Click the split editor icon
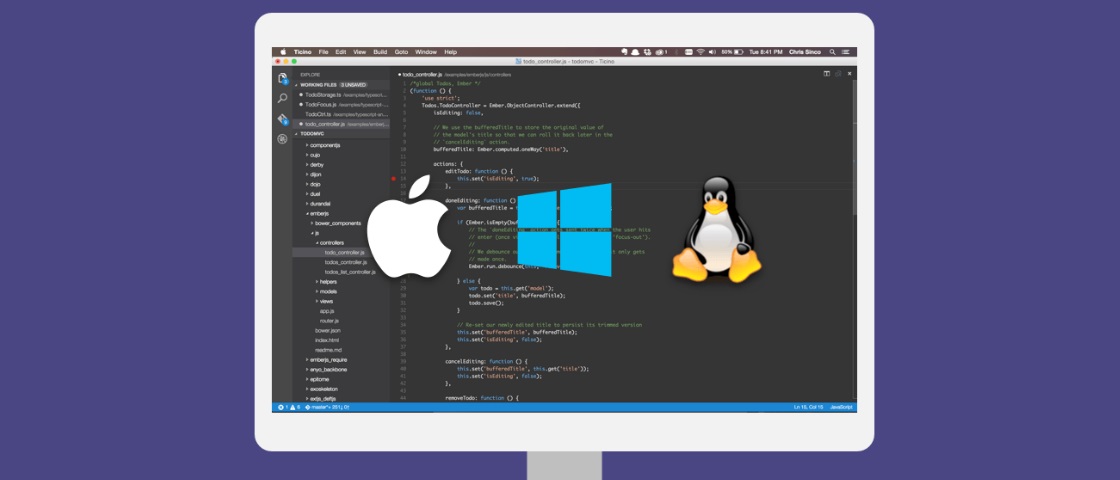The height and width of the screenshot is (480, 1120). pyautogui.click(x=826, y=74)
